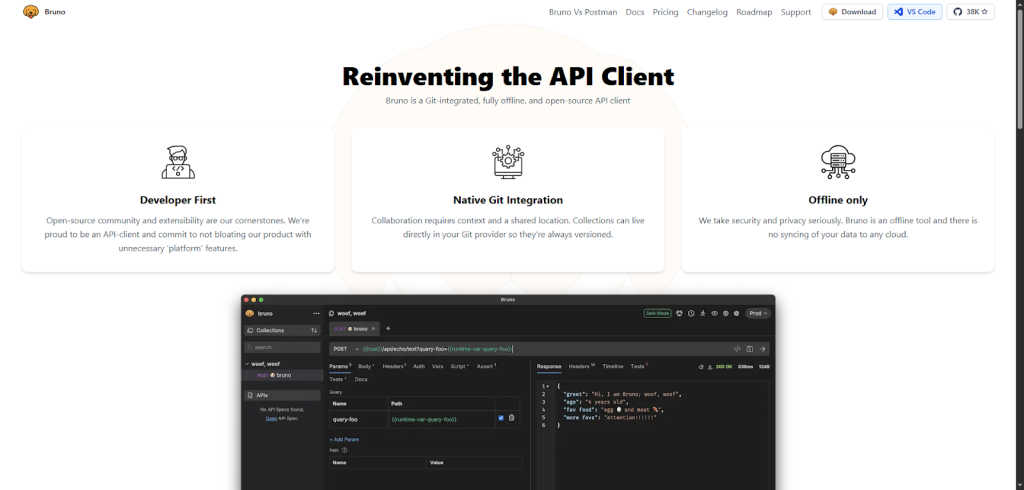Open the collection three-dots menu beside bruno
The width and height of the screenshot is (1024, 490).
tap(317, 313)
